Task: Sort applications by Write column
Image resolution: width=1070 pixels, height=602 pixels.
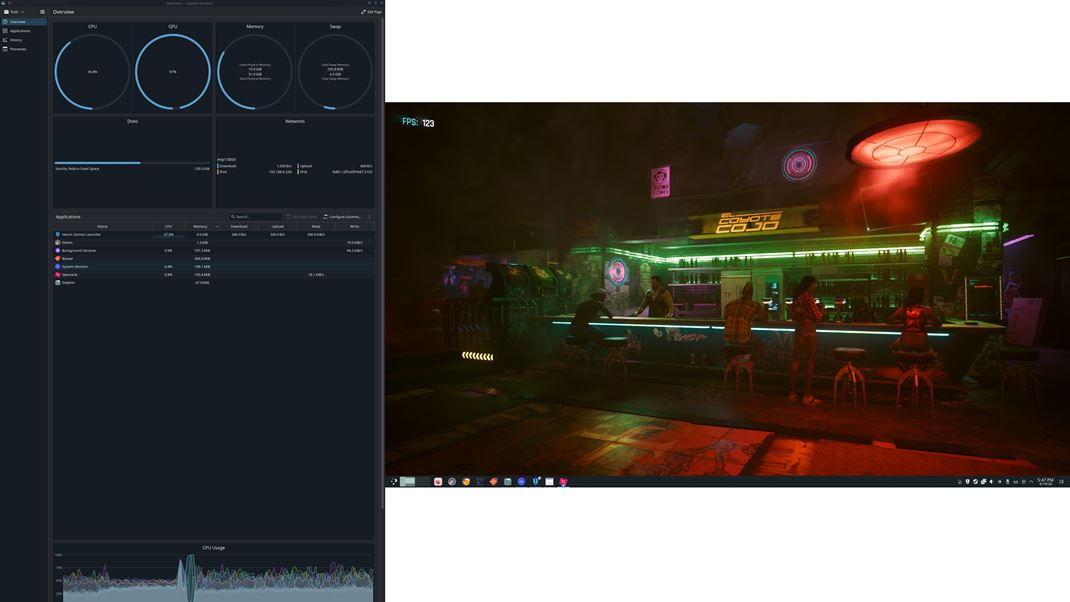Action: 354,226
